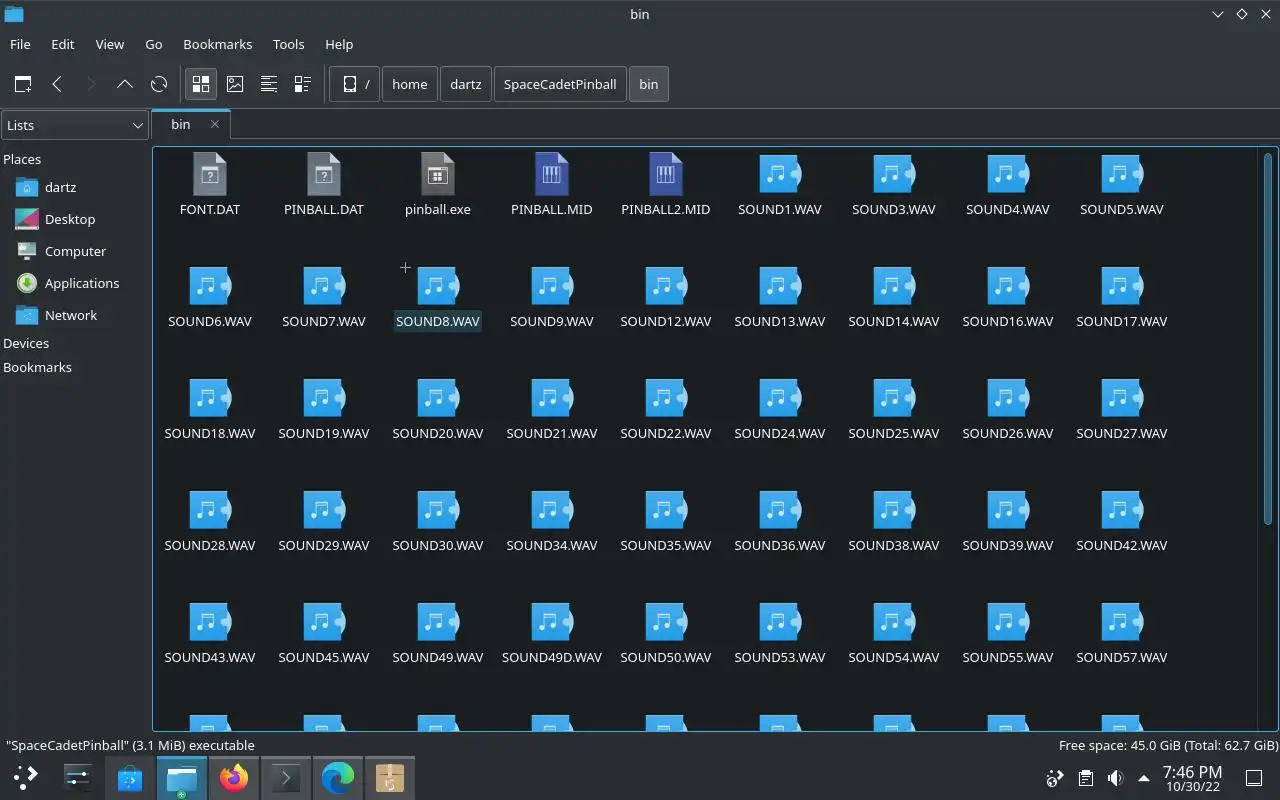The height and width of the screenshot is (800, 1280).
Task: Open Computer in Places sidebar
Action: [x=75, y=251]
